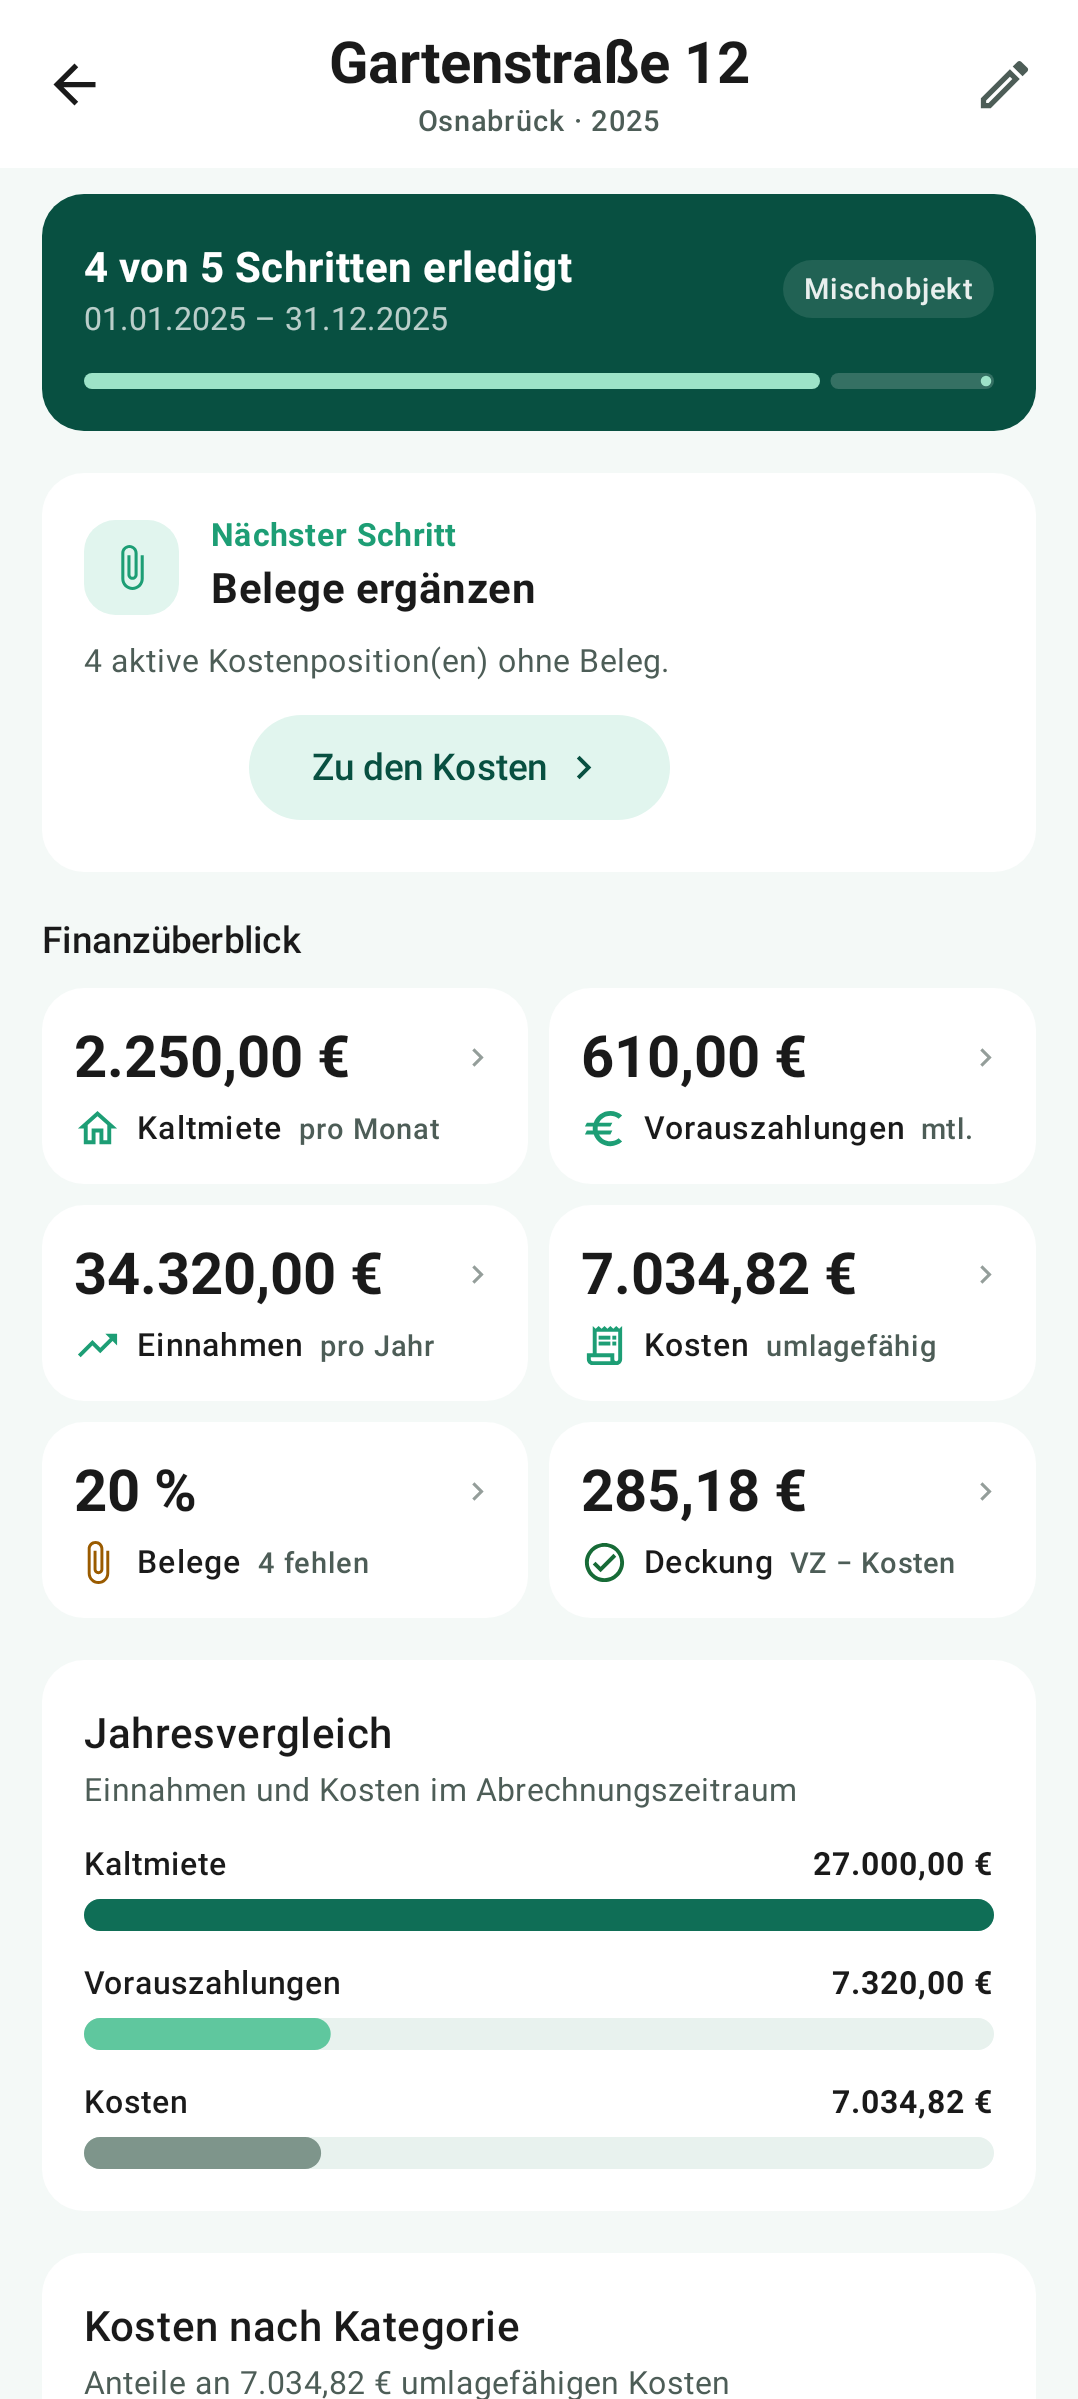Image resolution: width=1078 pixels, height=2399 pixels.
Task: Tap the paperclip icon beside Belege ergänzen
Action: pos(132,567)
